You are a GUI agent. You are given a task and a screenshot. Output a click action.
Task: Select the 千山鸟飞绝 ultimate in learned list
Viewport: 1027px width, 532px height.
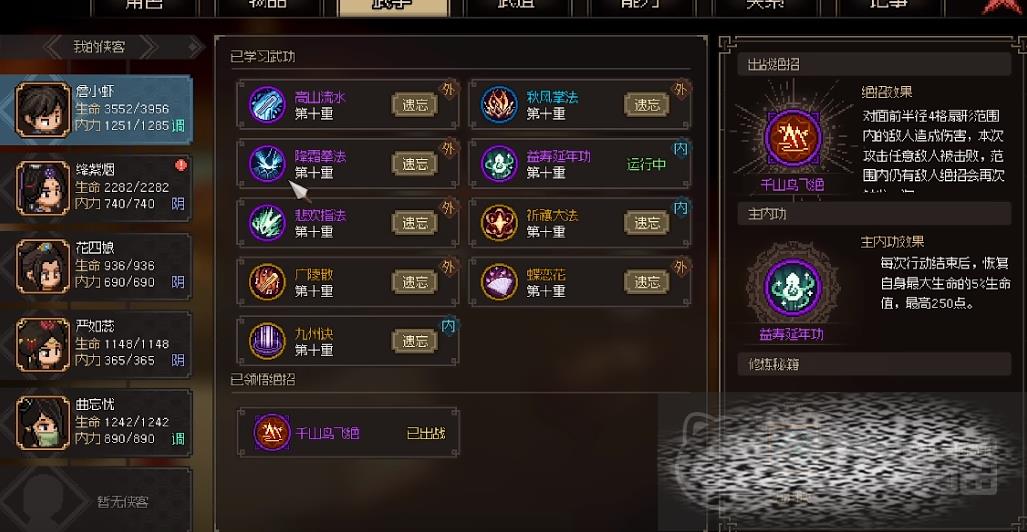pyautogui.click(x=348, y=432)
